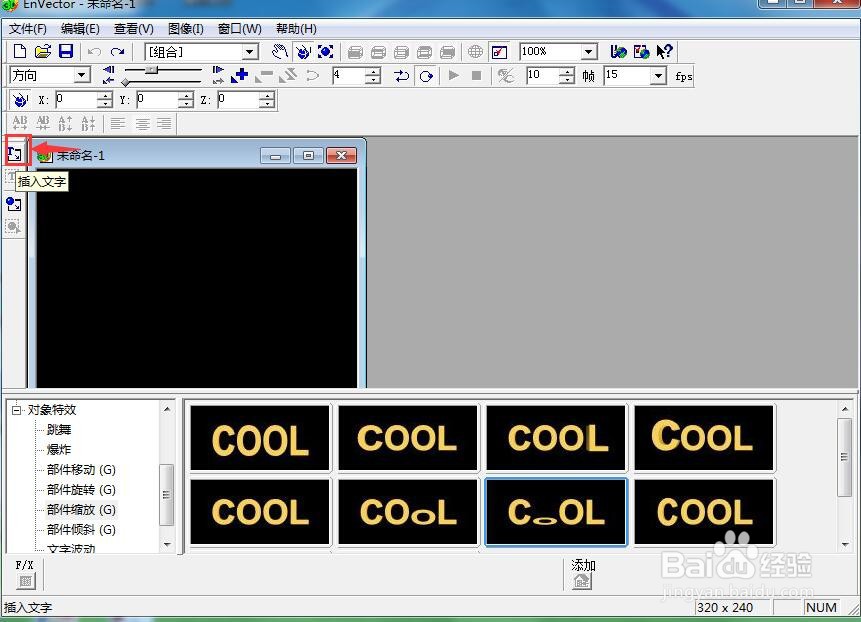Viewport: 861px width, 622px height.
Task: Click the add keyframe plus icon
Action: (x=239, y=75)
